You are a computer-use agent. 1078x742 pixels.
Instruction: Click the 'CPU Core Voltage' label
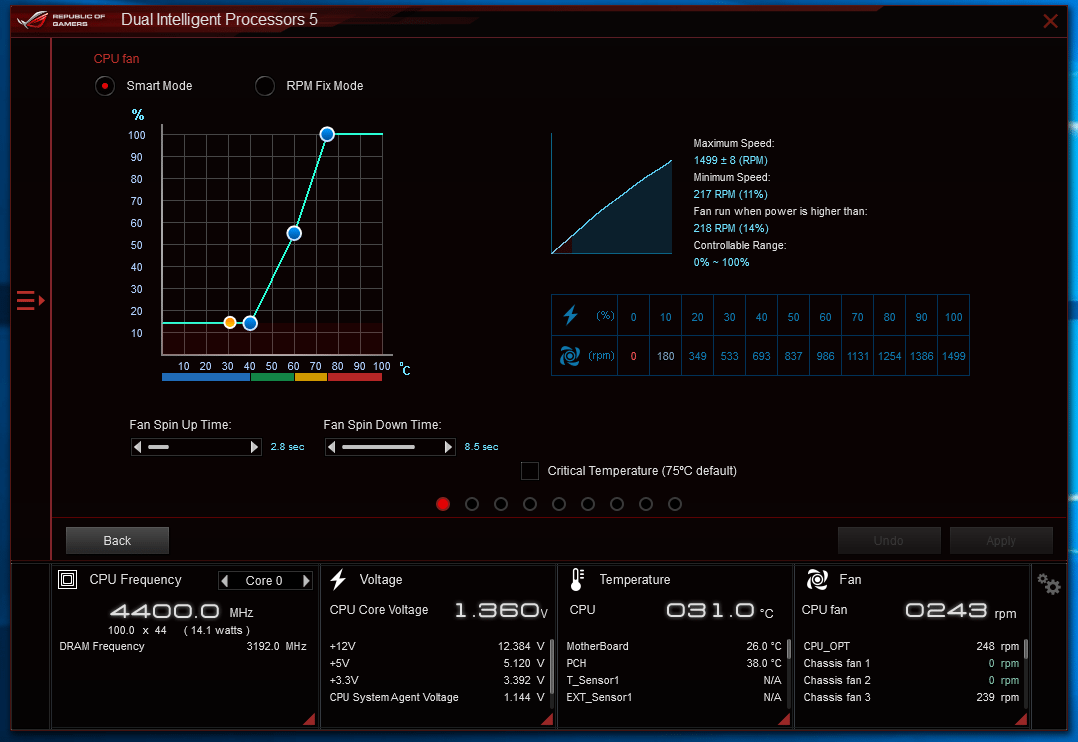tap(379, 610)
